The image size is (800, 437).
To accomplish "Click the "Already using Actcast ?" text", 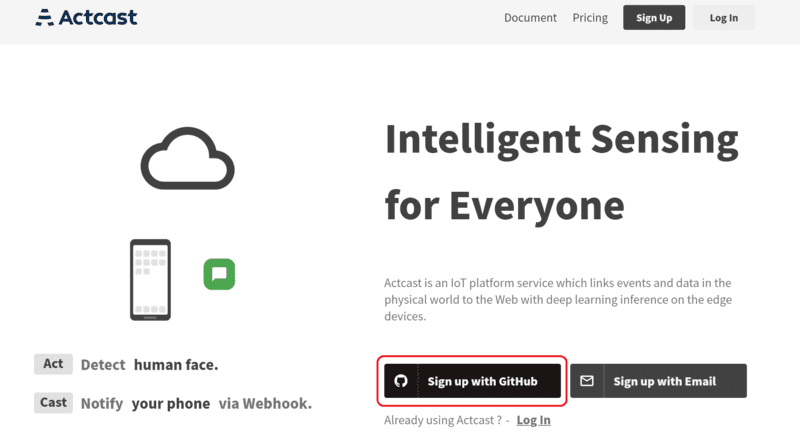I will pos(442,420).
